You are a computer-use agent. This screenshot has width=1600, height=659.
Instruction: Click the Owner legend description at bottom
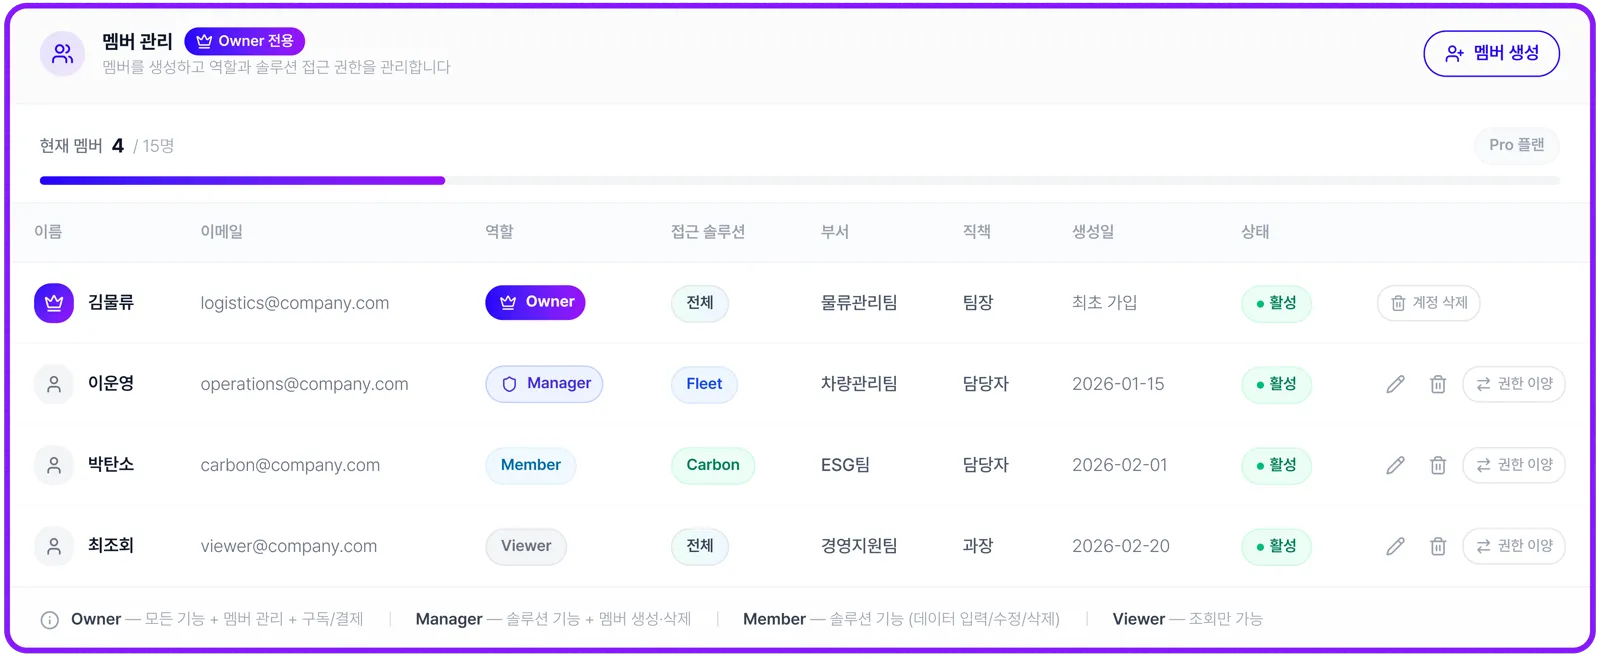[217, 620]
